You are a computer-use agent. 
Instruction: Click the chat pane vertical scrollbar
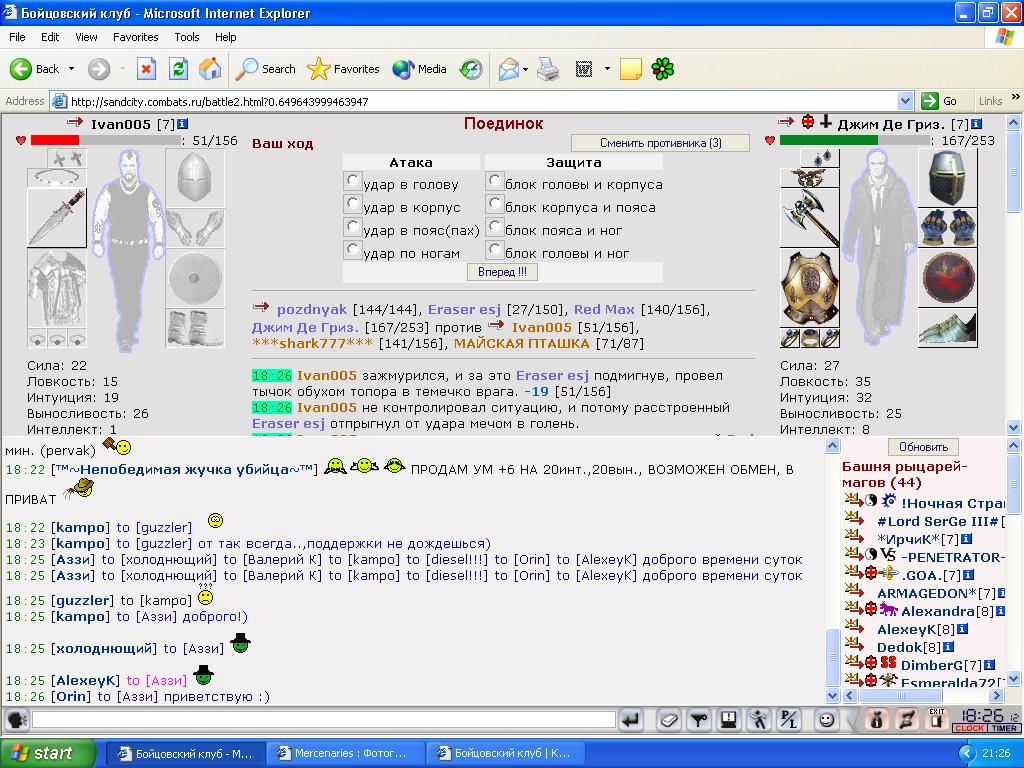click(833, 573)
